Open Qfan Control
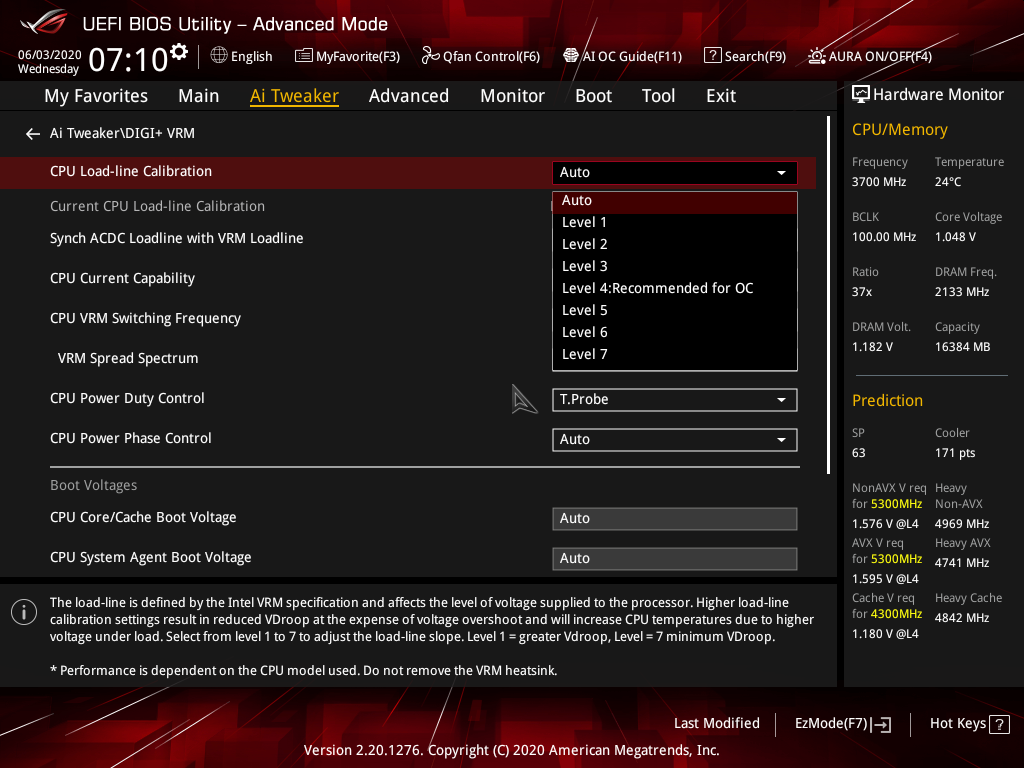The image size is (1024, 768). tap(480, 56)
